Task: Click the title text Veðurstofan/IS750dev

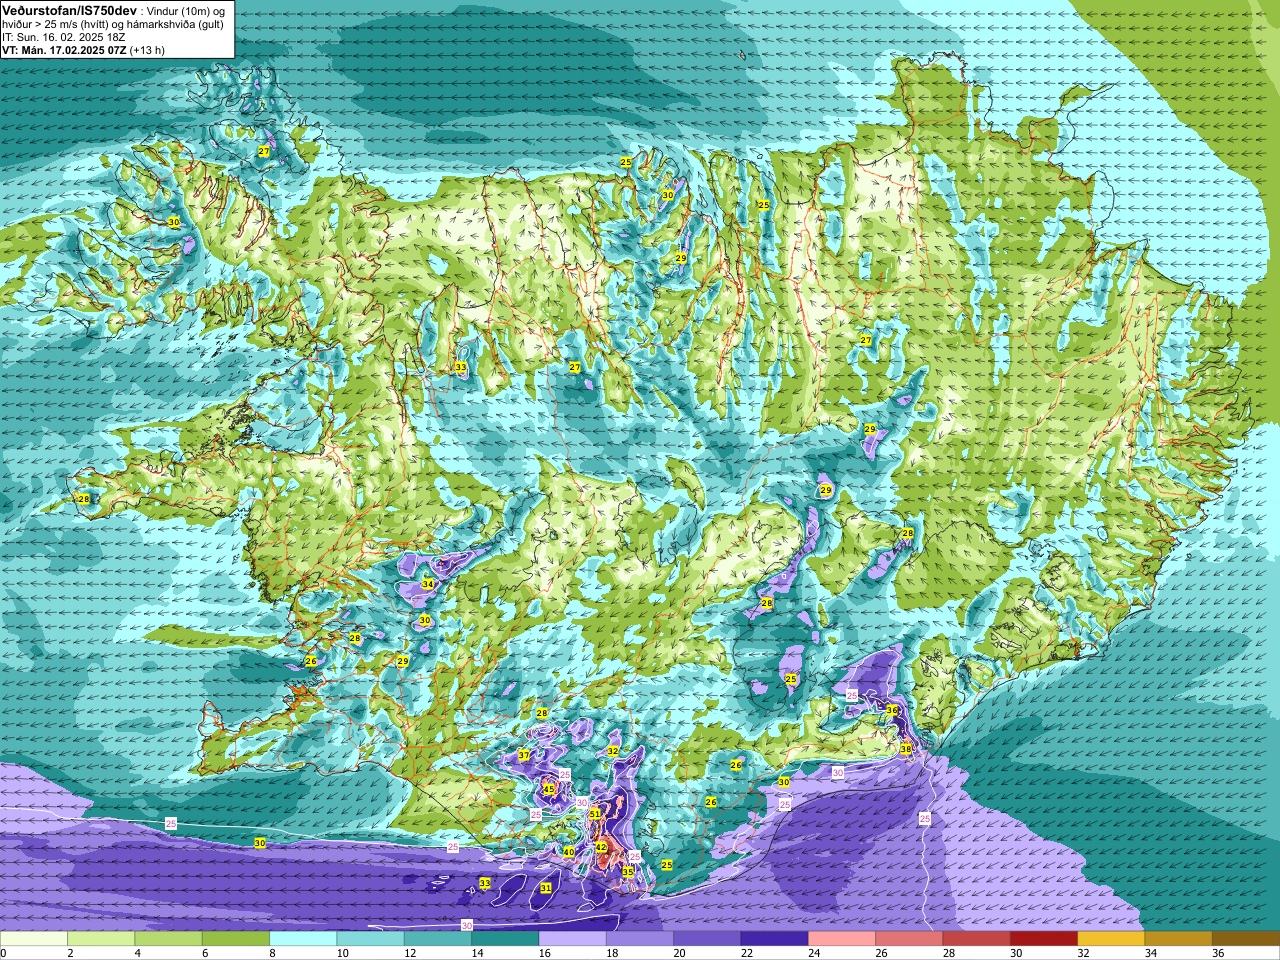Action: pos(68,10)
